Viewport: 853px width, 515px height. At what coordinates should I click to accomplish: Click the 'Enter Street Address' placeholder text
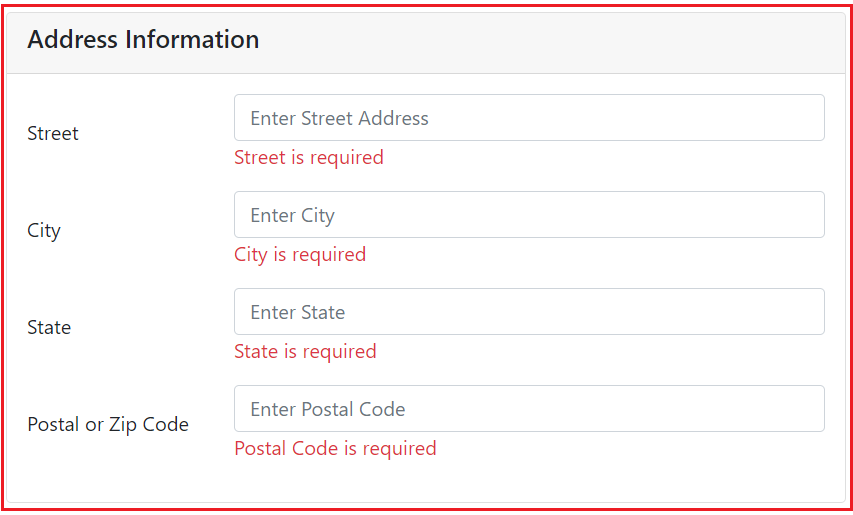click(339, 118)
